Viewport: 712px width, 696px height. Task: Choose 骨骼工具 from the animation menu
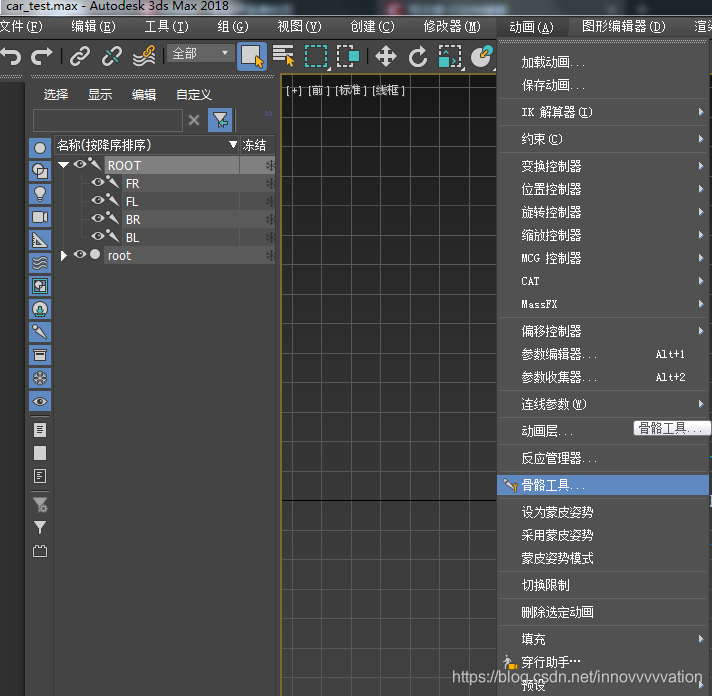(x=603, y=485)
